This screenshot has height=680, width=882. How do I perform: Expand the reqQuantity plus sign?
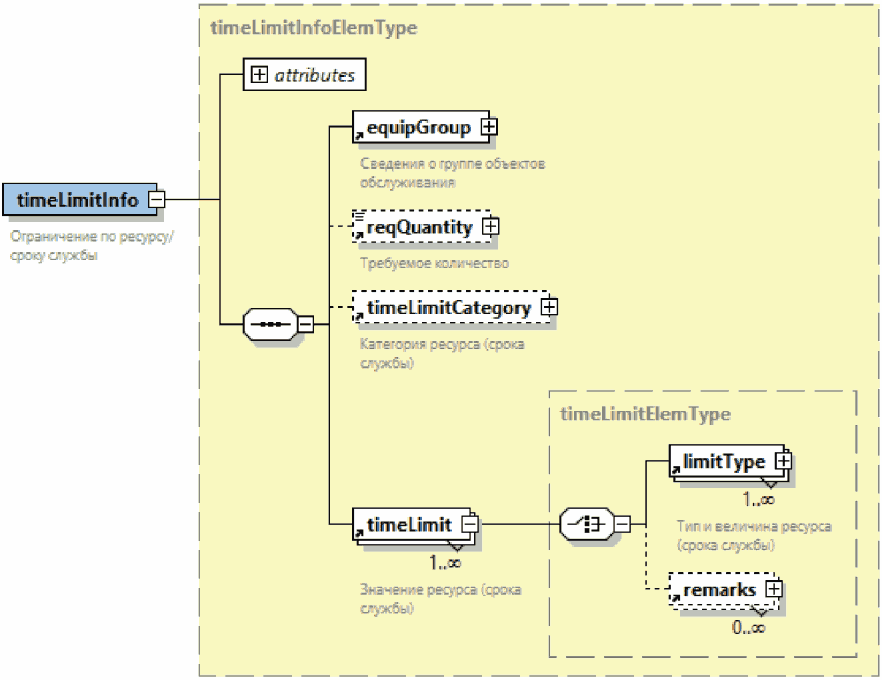pos(490,227)
